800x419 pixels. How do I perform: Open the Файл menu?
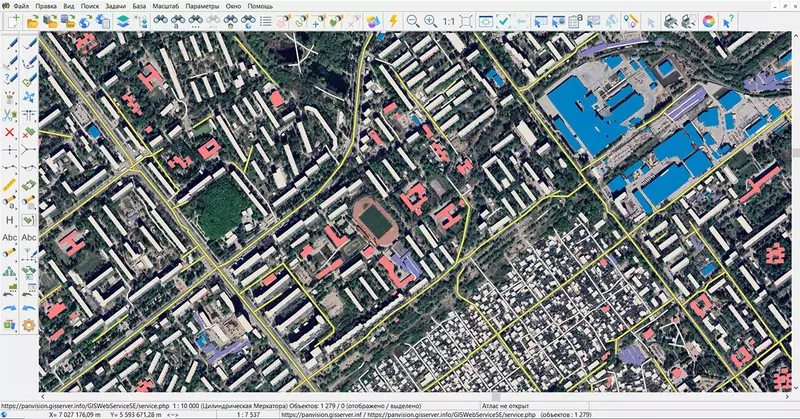20,6
